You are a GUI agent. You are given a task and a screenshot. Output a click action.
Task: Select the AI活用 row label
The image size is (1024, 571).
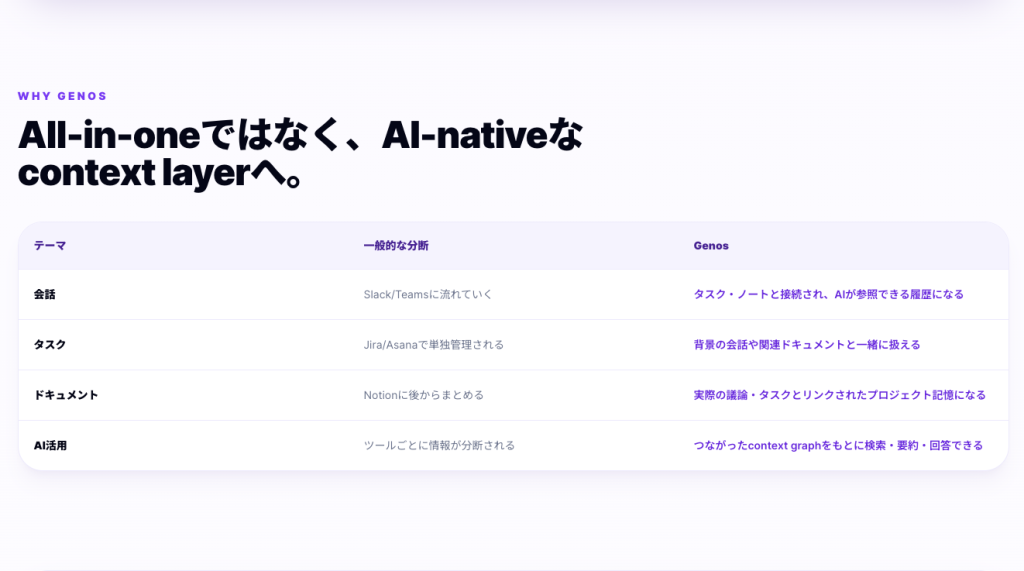(x=50, y=446)
